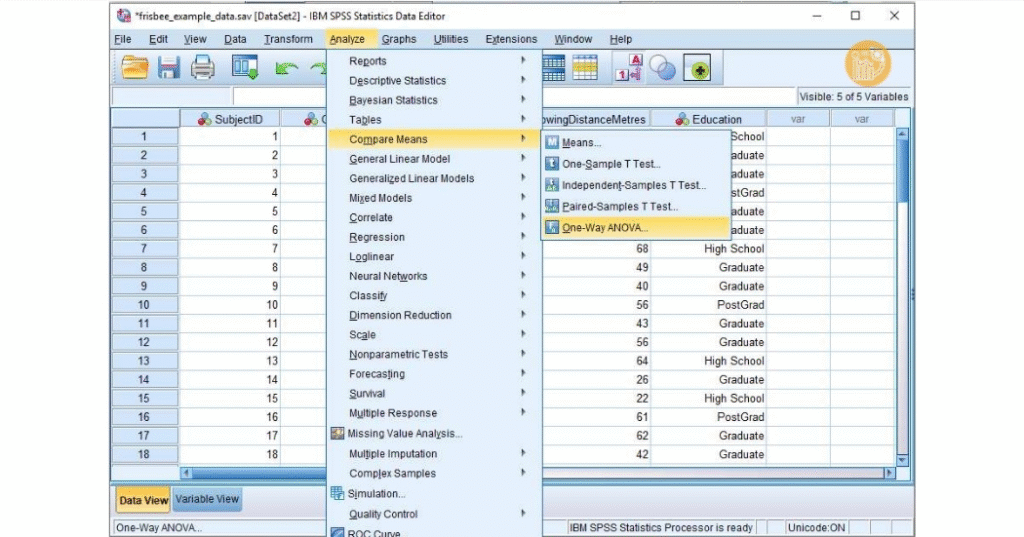Screen dimensions: 1024x537
Task: Click the Recall recent dialogs icon
Action: [245, 68]
